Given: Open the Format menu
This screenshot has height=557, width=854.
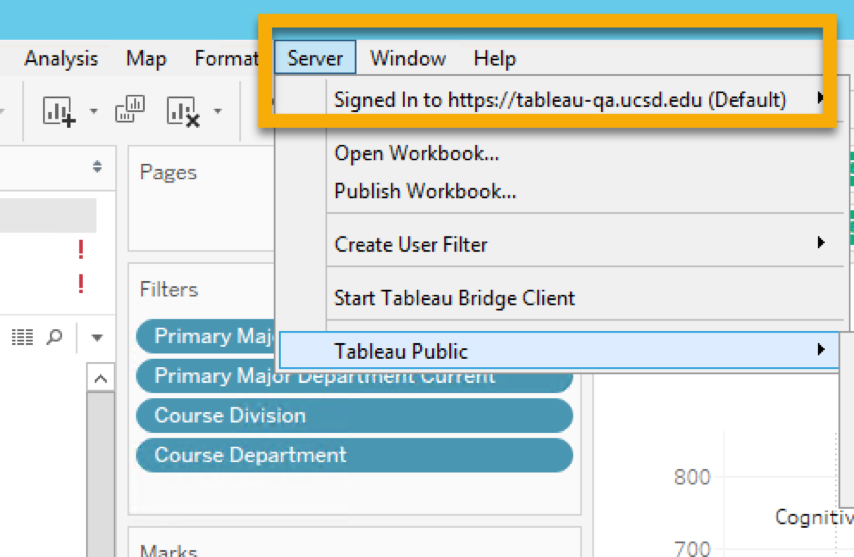Looking at the screenshot, I should [227, 58].
